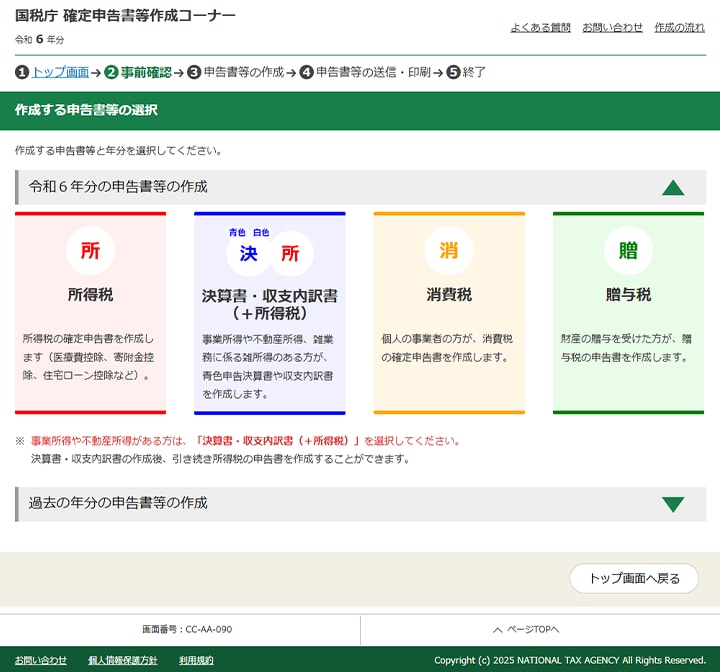The width and height of the screenshot is (720, 672).
Task: Click the 画面番号:CC-AA-090 text
Action: [187, 629]
